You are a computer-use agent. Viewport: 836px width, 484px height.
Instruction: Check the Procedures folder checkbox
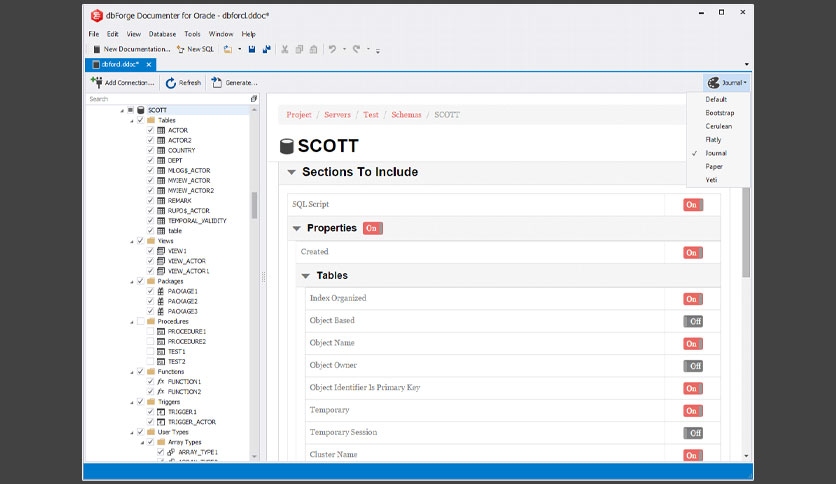pyautogui.click(x=141, y=321)
